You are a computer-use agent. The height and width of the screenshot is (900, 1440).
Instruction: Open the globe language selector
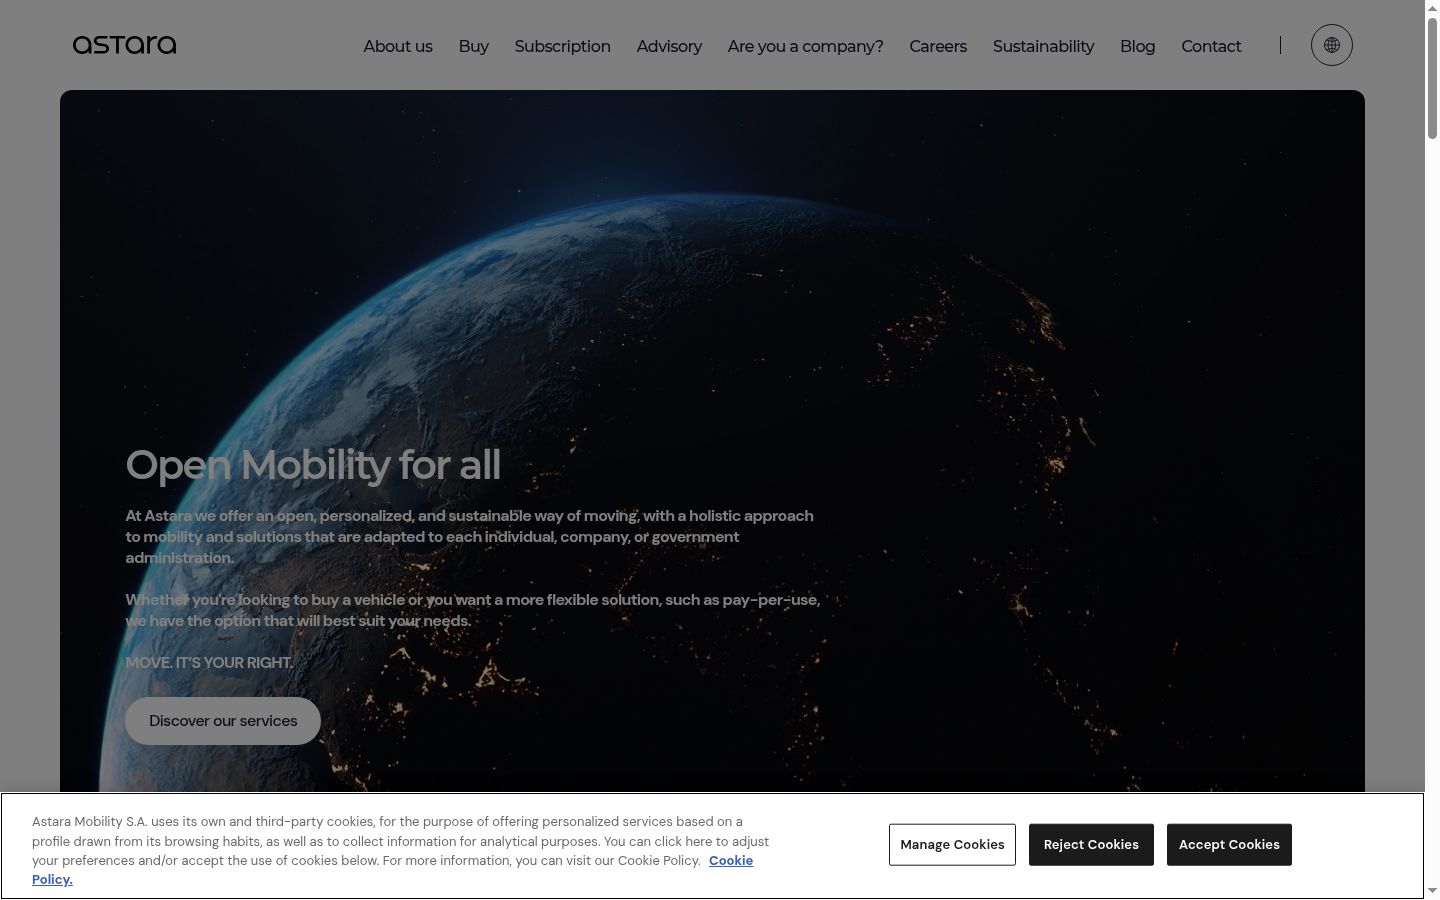[x=1331, y=45]
